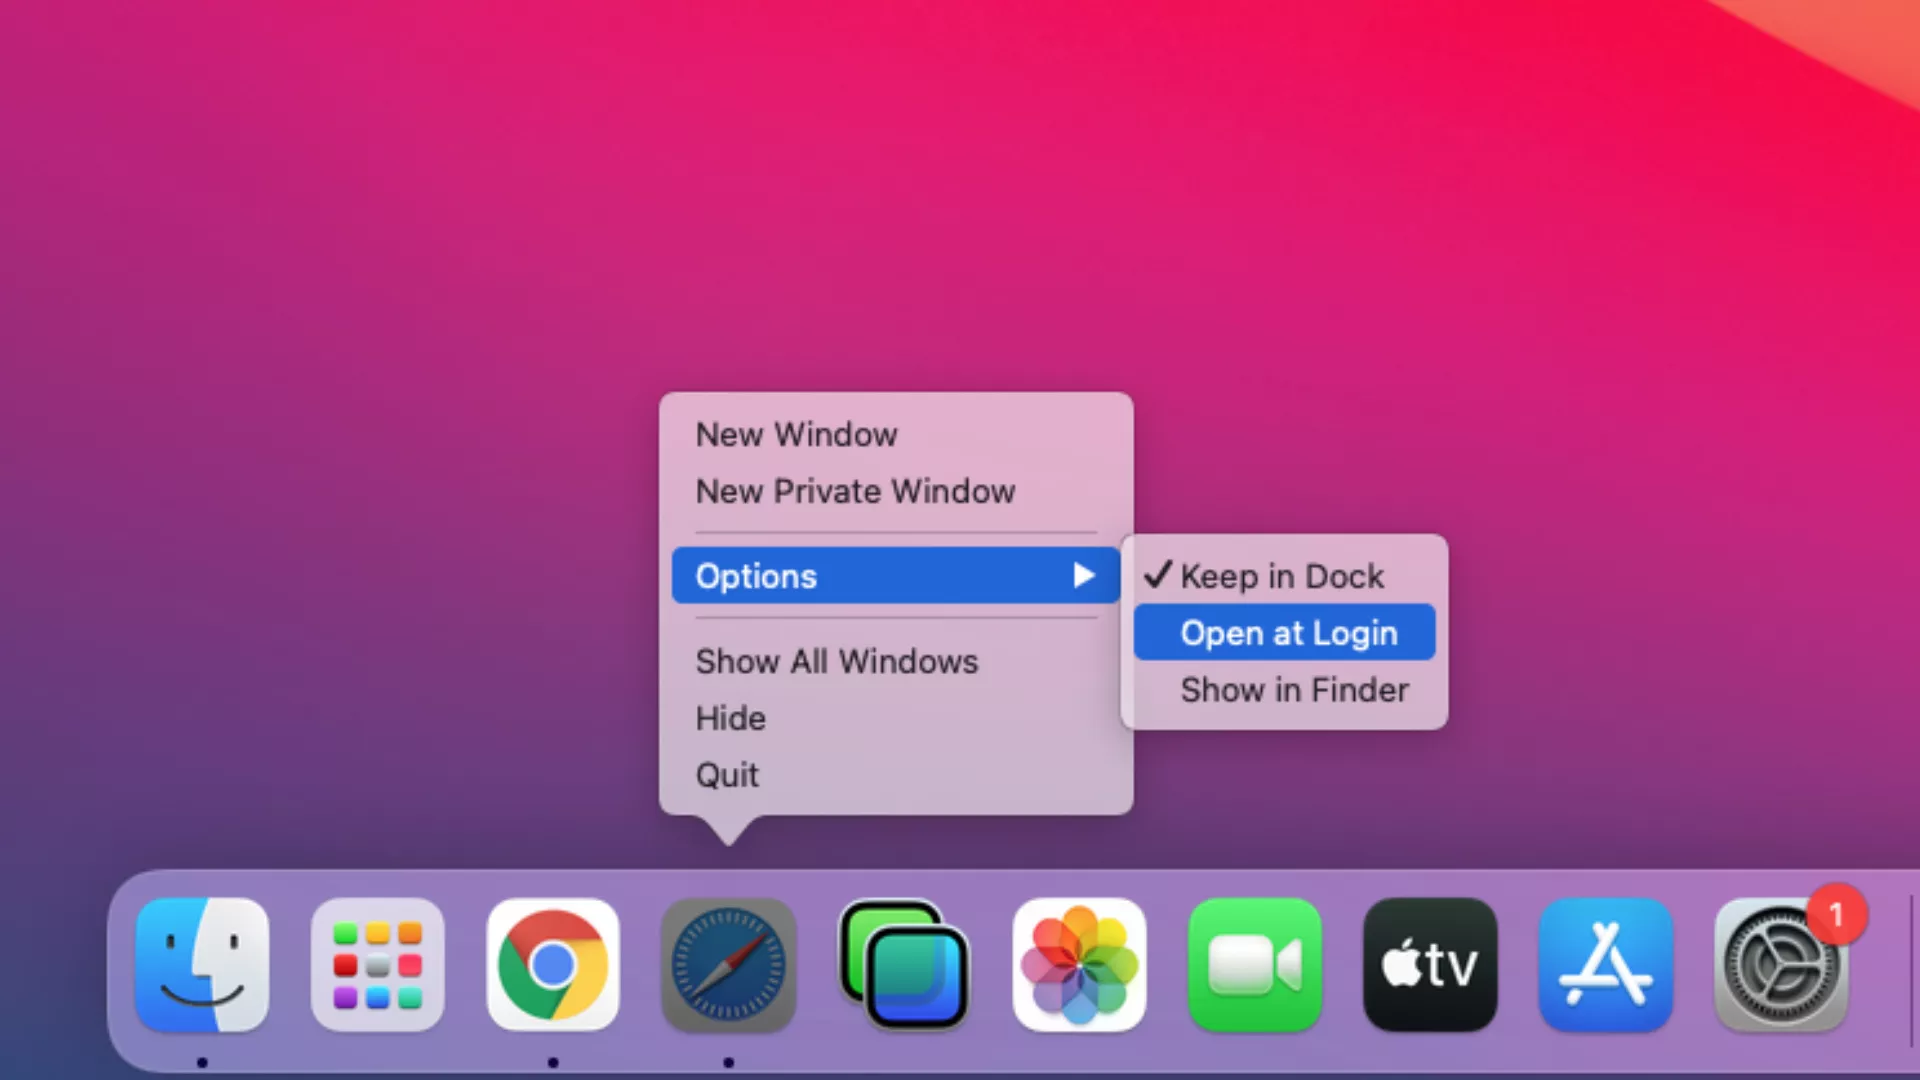
Task: Open Finder from the Dock
Action: (x=202, y=965)
